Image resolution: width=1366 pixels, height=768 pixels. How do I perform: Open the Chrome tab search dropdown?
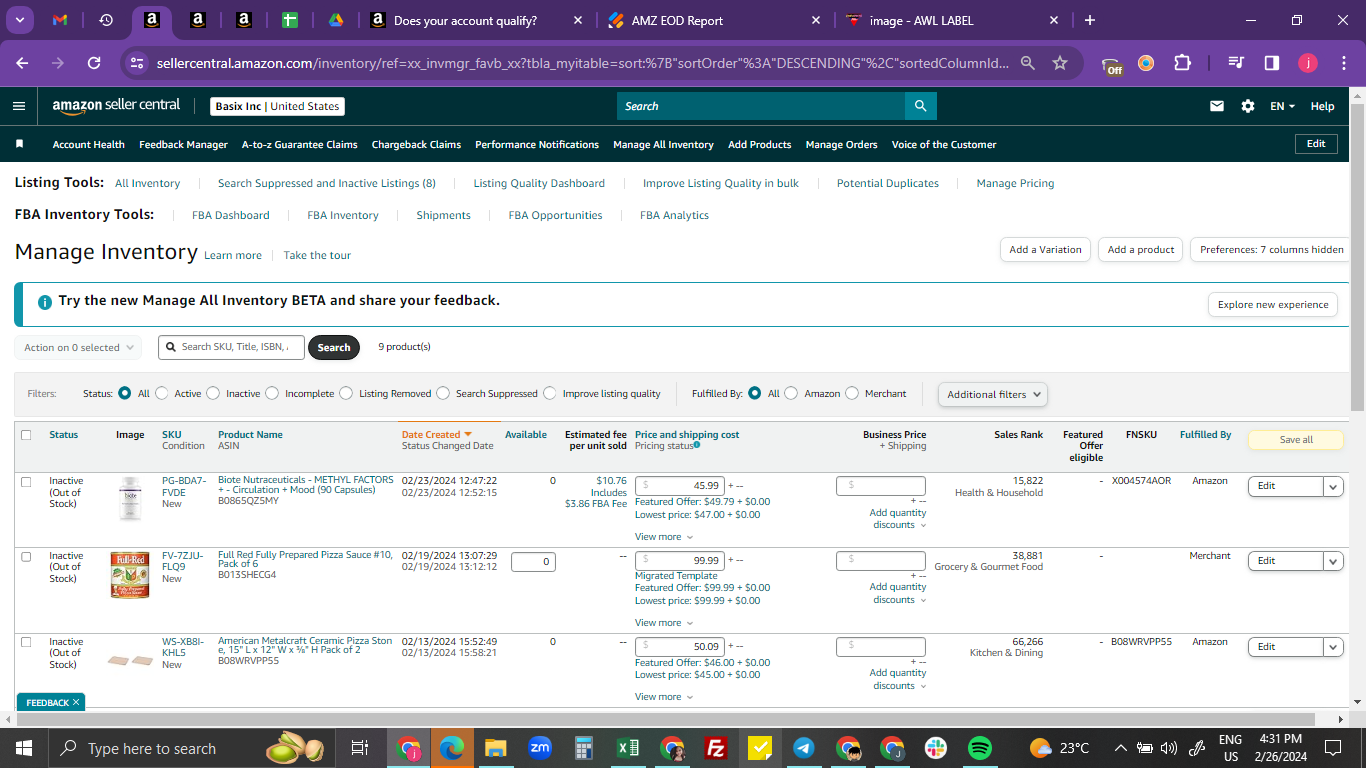[x=21, y=20]
